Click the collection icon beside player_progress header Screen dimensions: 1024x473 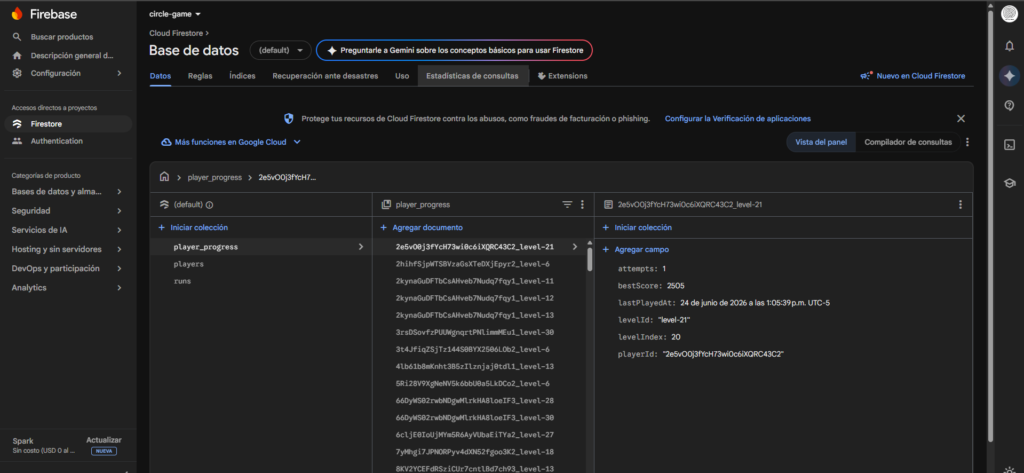[386, 204]
